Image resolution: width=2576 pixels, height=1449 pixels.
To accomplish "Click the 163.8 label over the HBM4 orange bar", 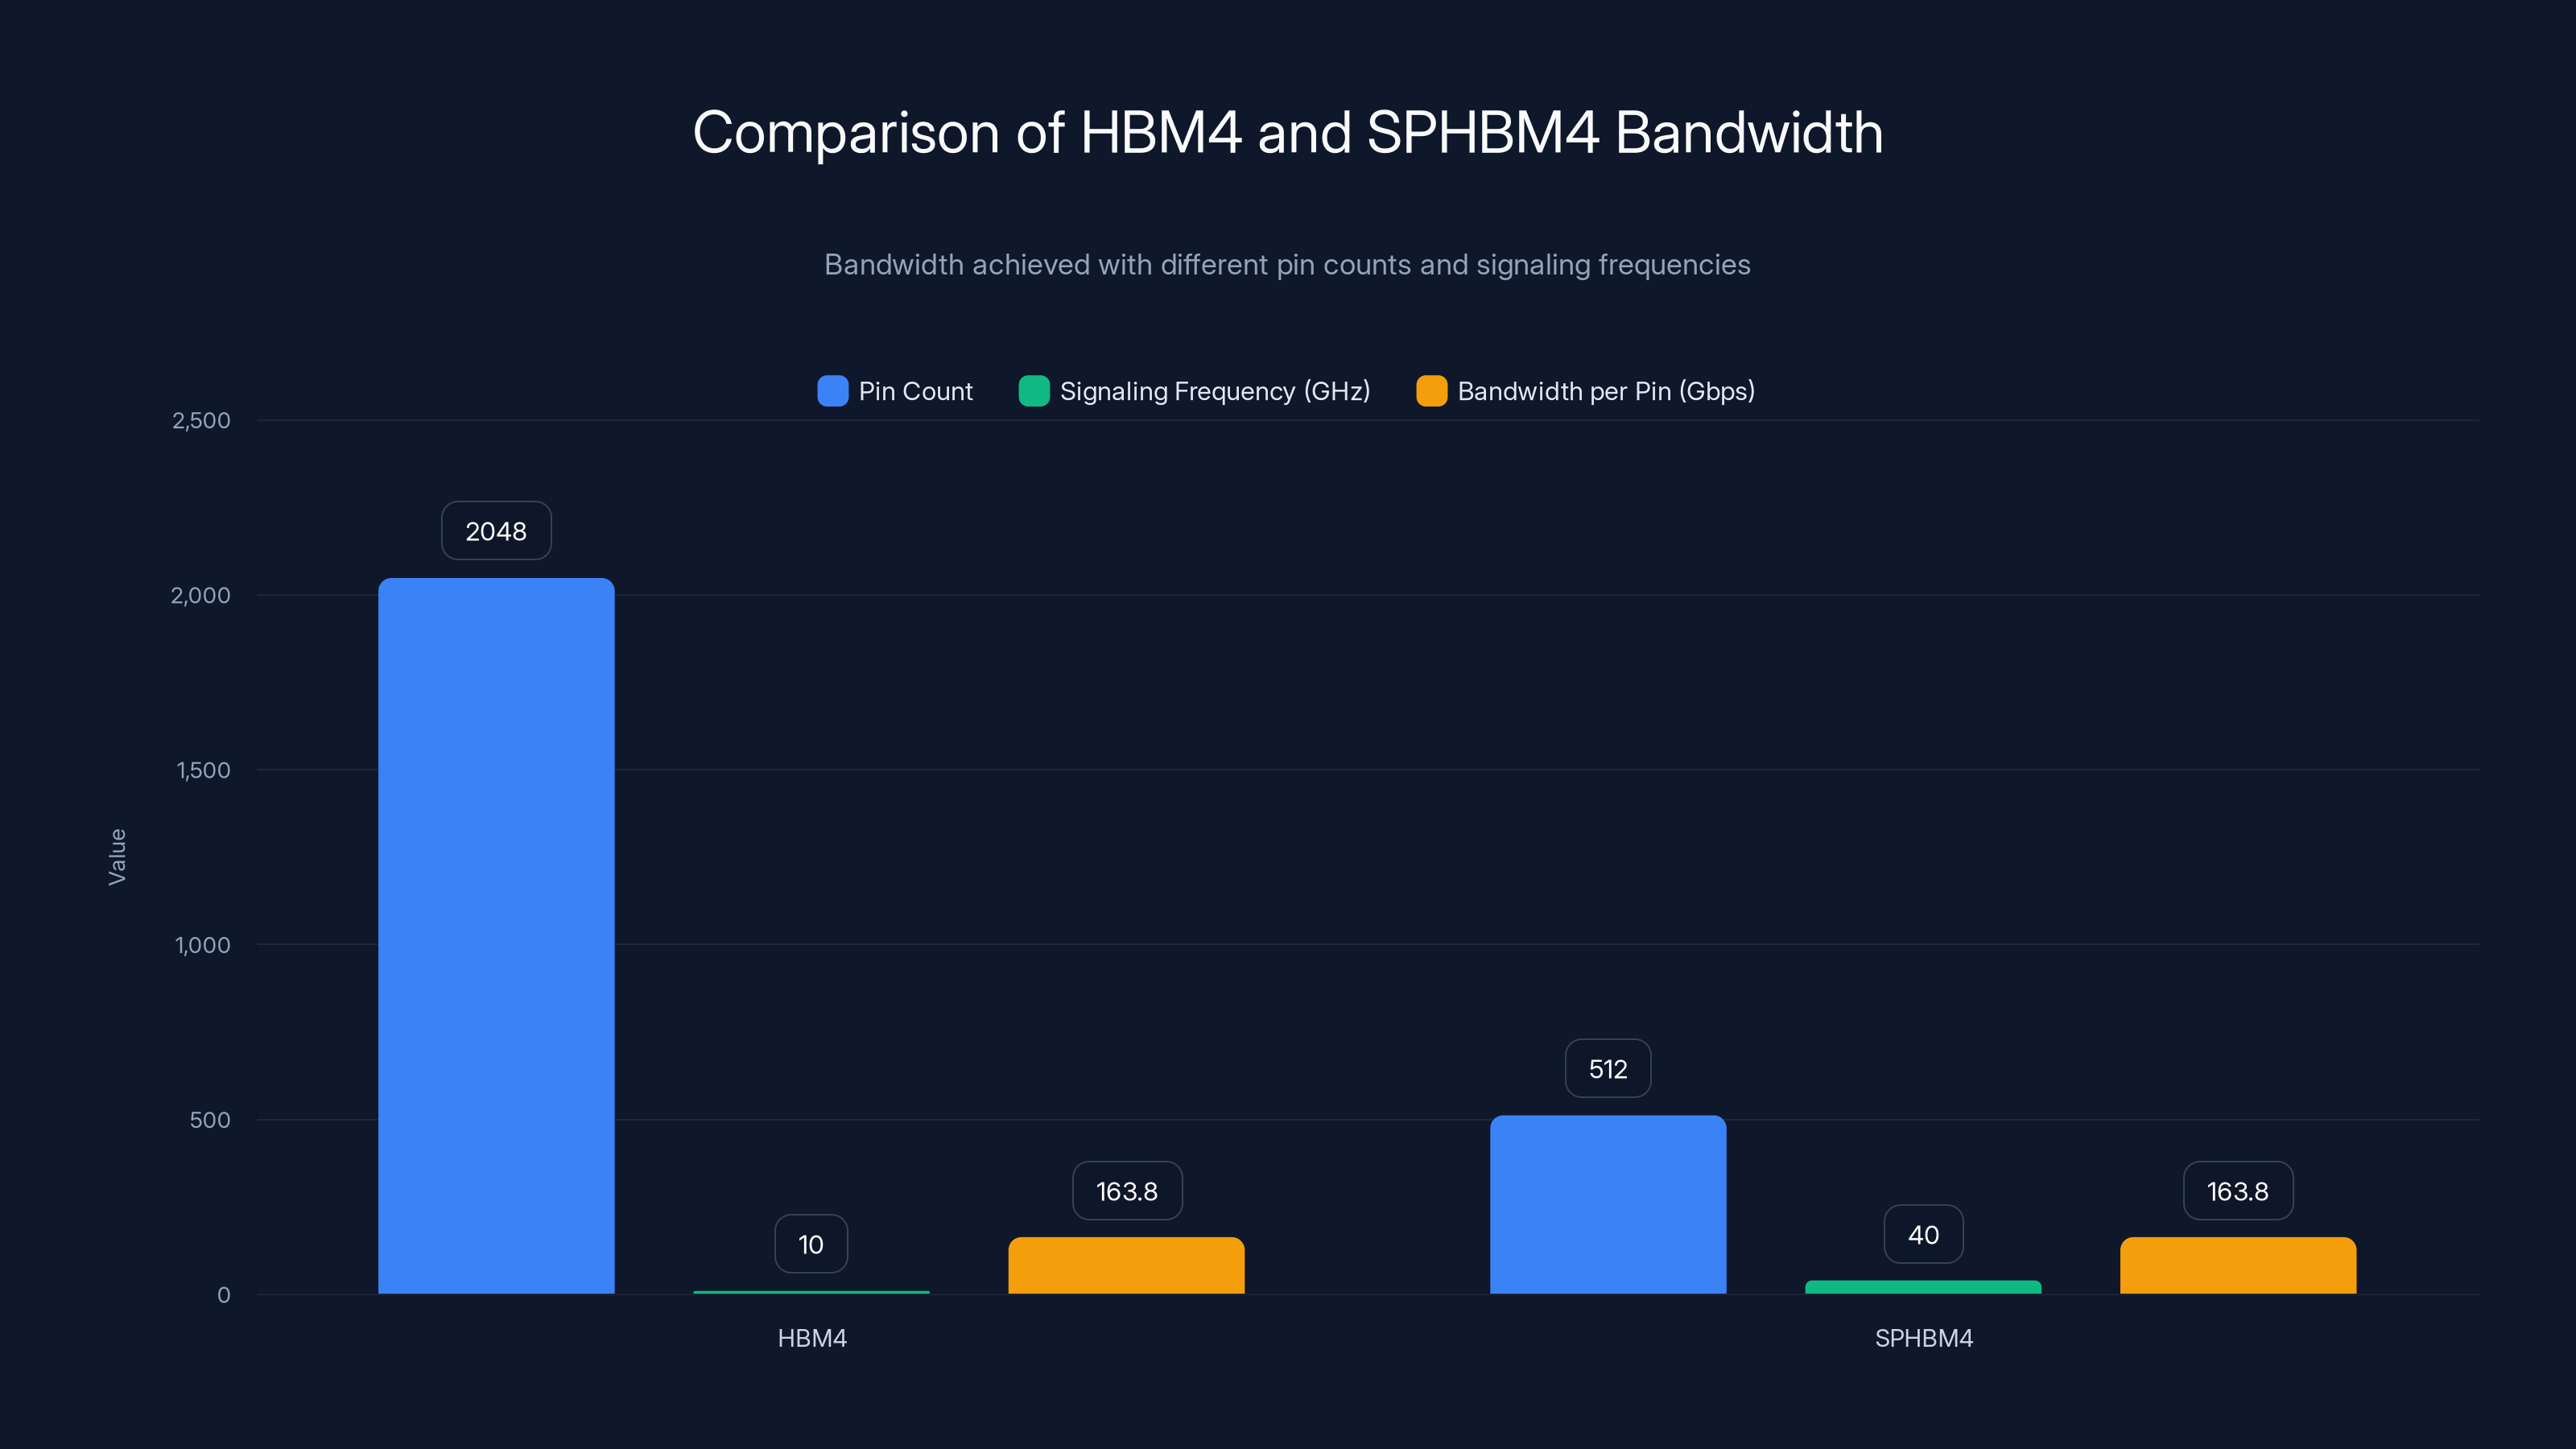I will pyautogui.click(x=1126, y=1191).
